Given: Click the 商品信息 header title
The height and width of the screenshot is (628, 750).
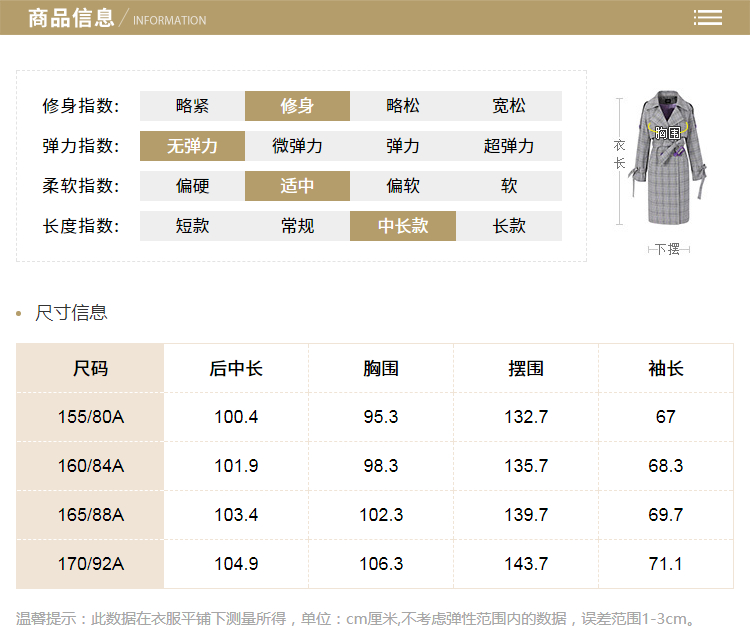Looking at the screenshot, I should (x=71, y=18).
